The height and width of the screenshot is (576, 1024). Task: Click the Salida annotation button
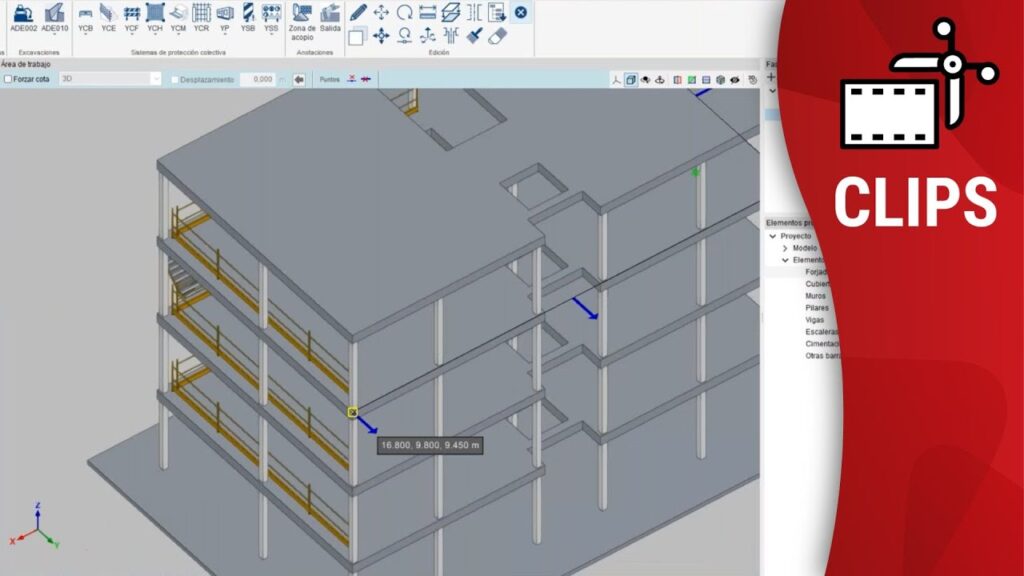330,16
